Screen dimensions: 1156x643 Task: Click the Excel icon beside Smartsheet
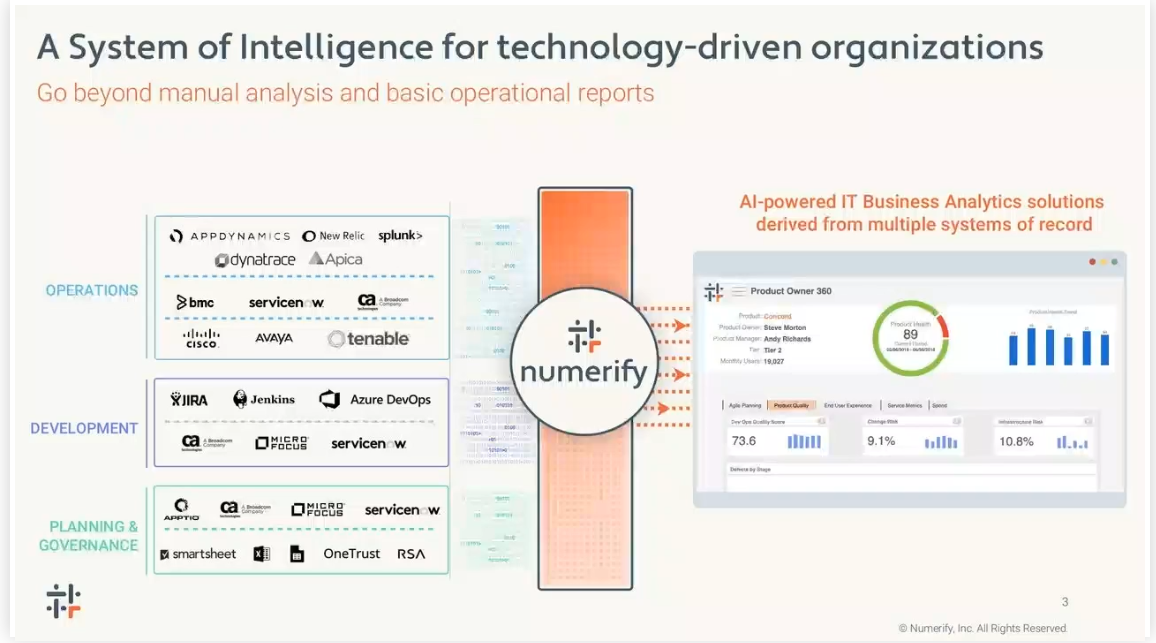tap(262, 554)
